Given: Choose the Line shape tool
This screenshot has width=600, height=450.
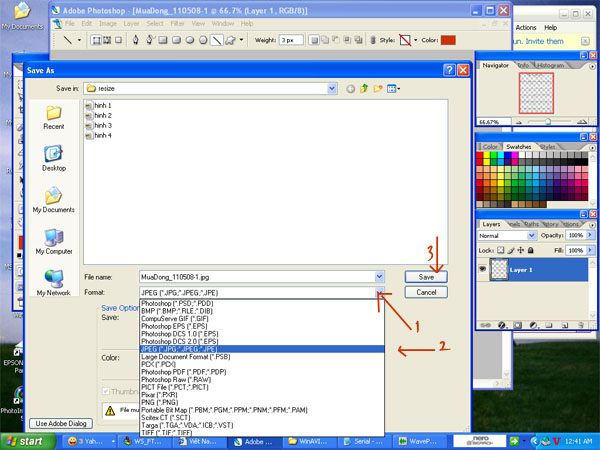Looking at the screenshot, I should (217, 40).
